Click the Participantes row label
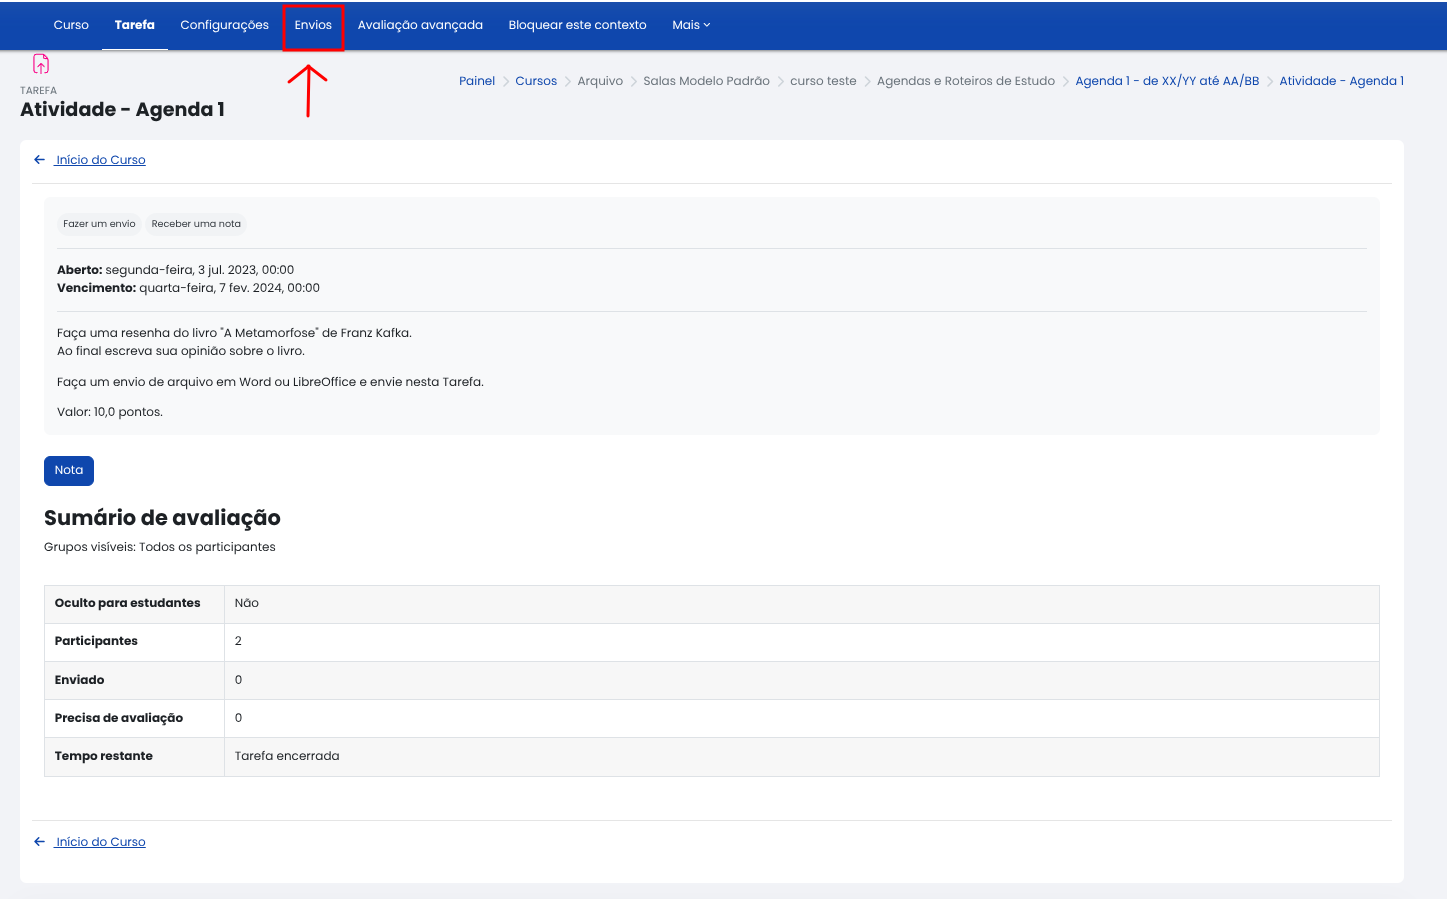The height and width of the screenshot is (899, 1447). click(x=96, y=641)
